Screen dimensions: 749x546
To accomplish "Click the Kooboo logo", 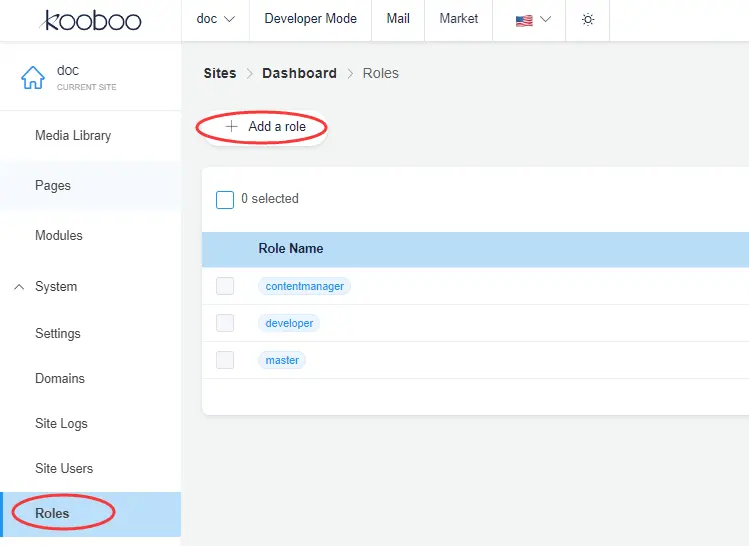I will tap(92, 20).
